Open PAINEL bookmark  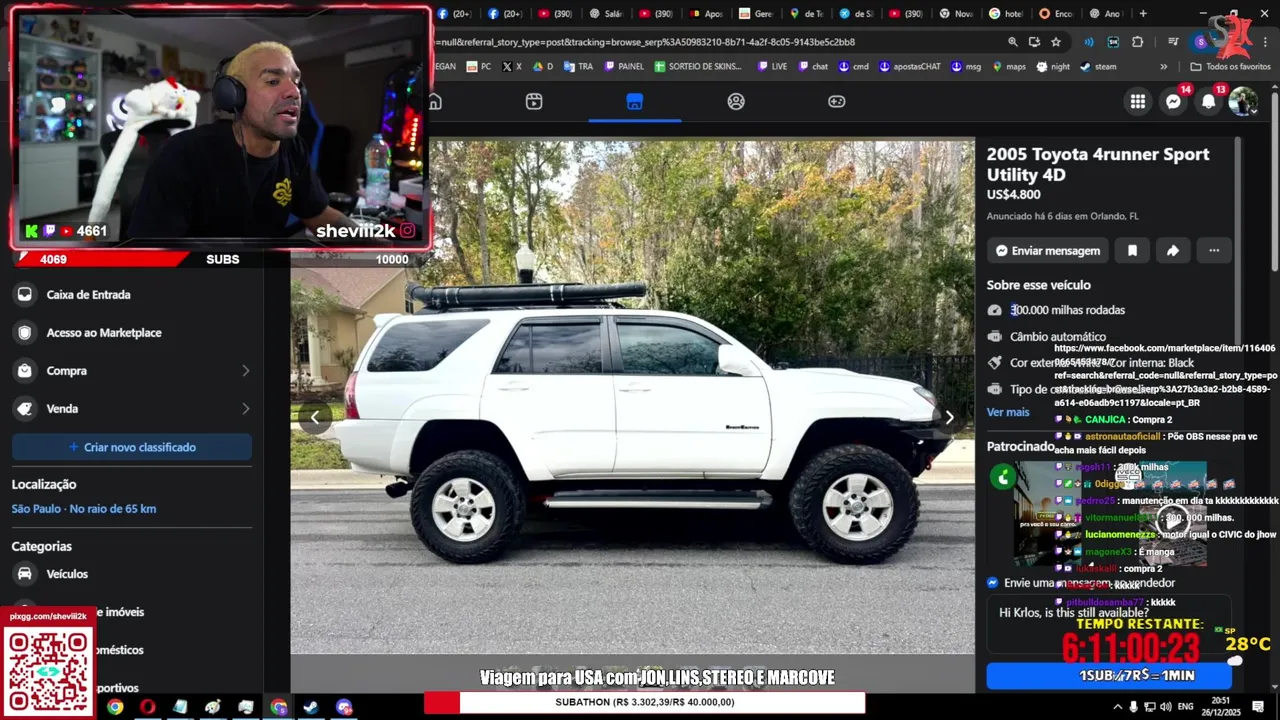623,67
